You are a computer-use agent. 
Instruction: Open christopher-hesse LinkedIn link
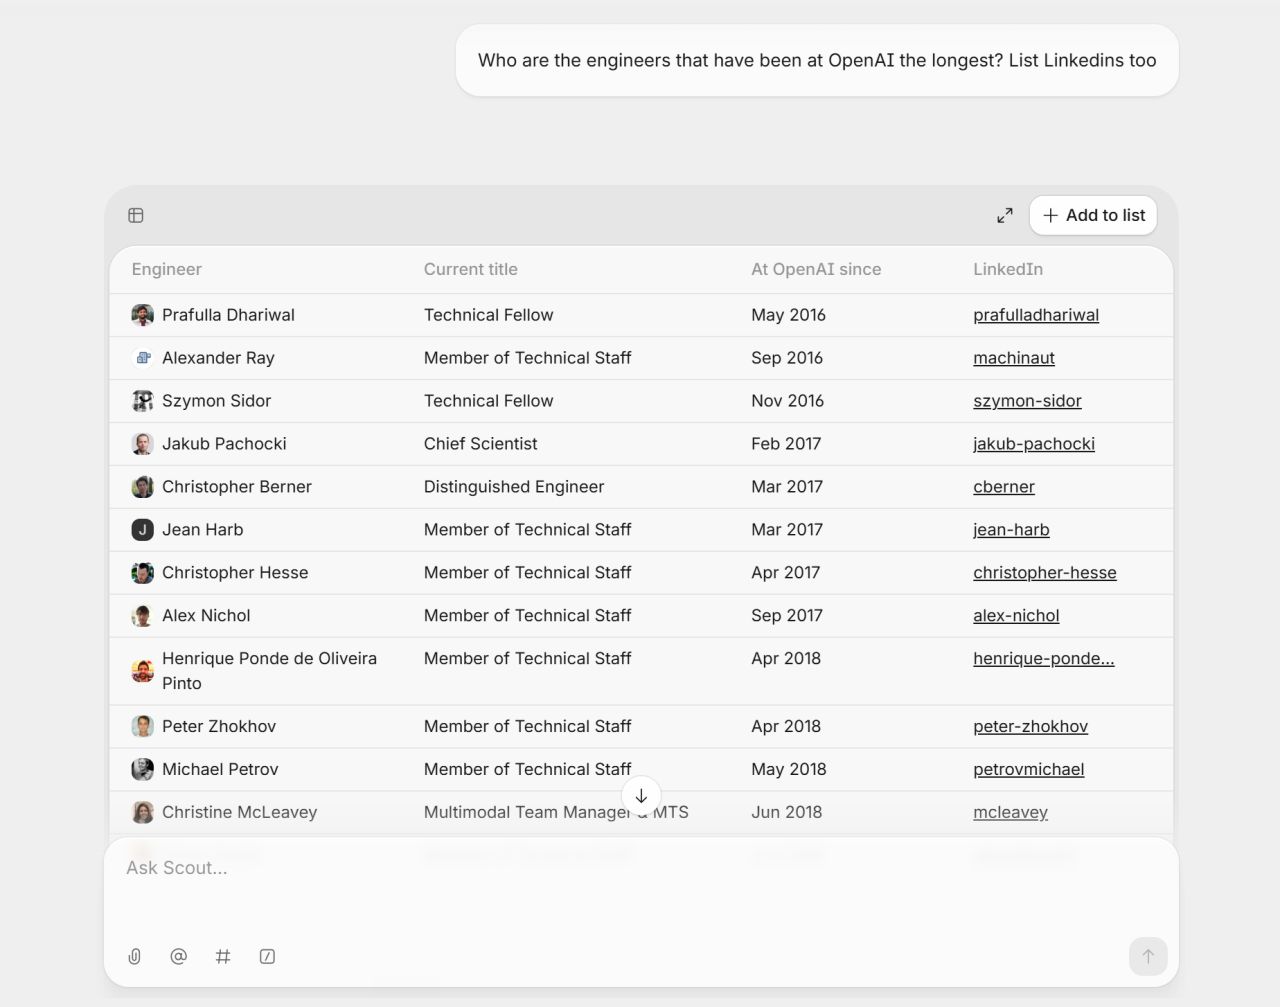point(1045,573)
